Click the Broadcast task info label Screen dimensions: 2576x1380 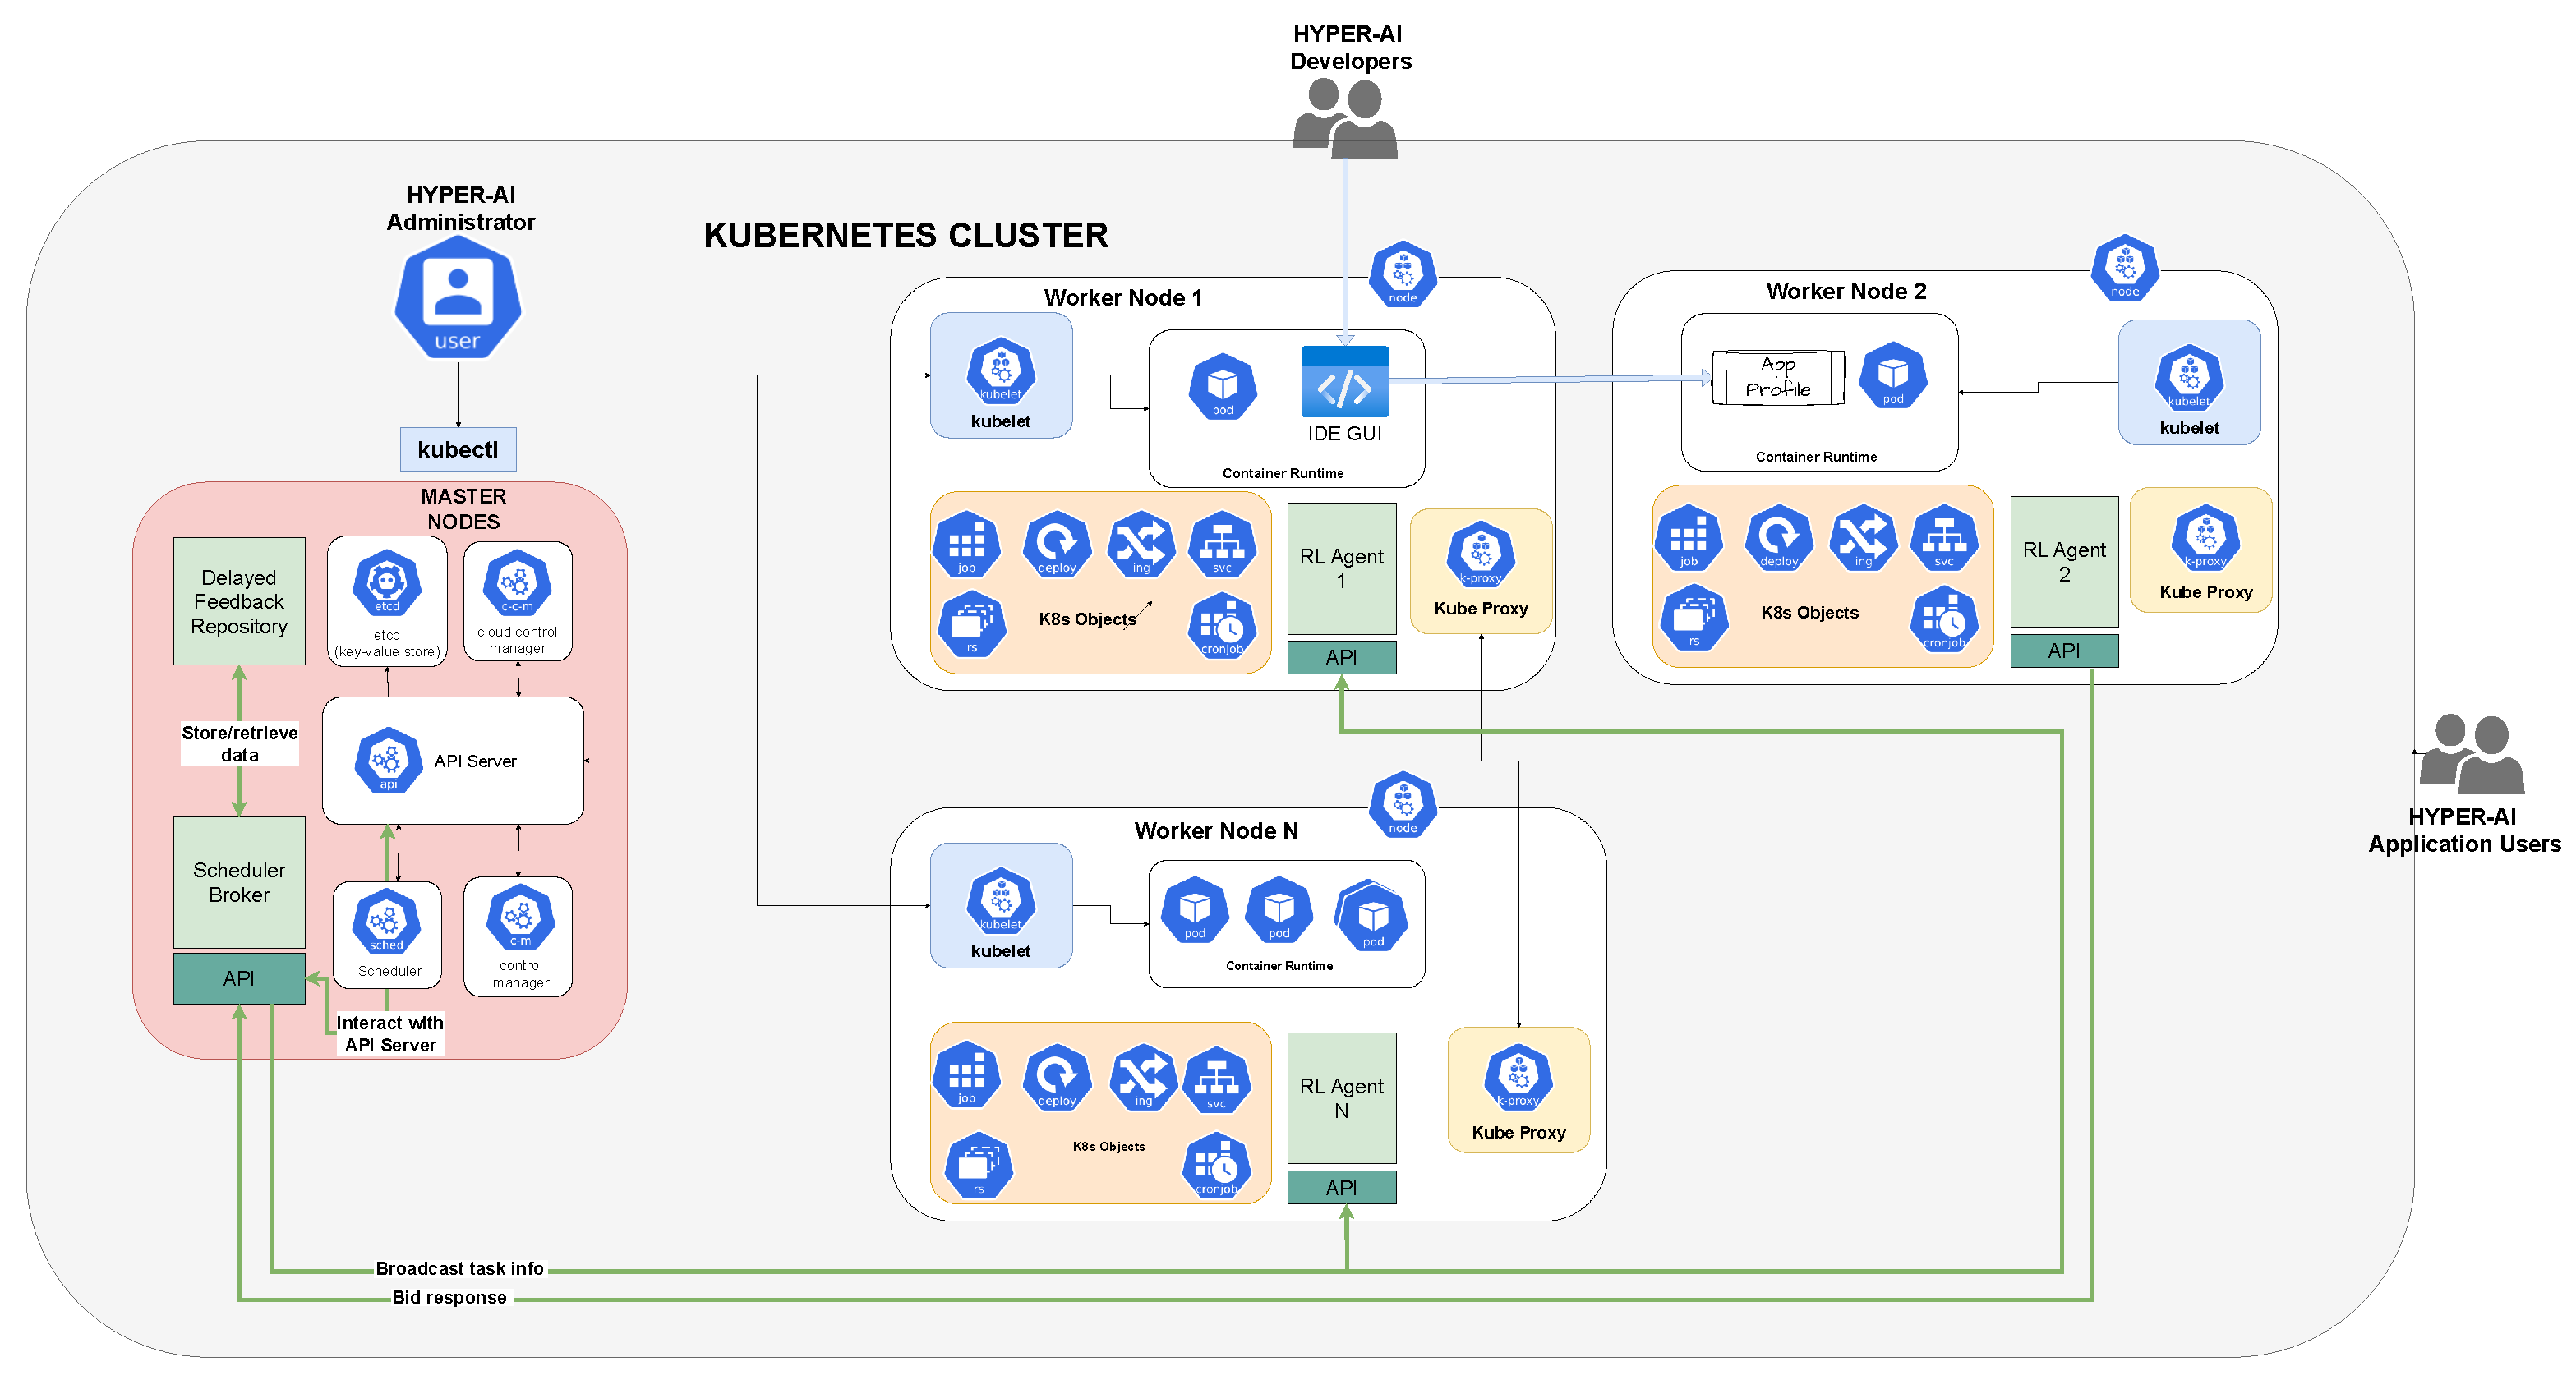pos(459,1268)
